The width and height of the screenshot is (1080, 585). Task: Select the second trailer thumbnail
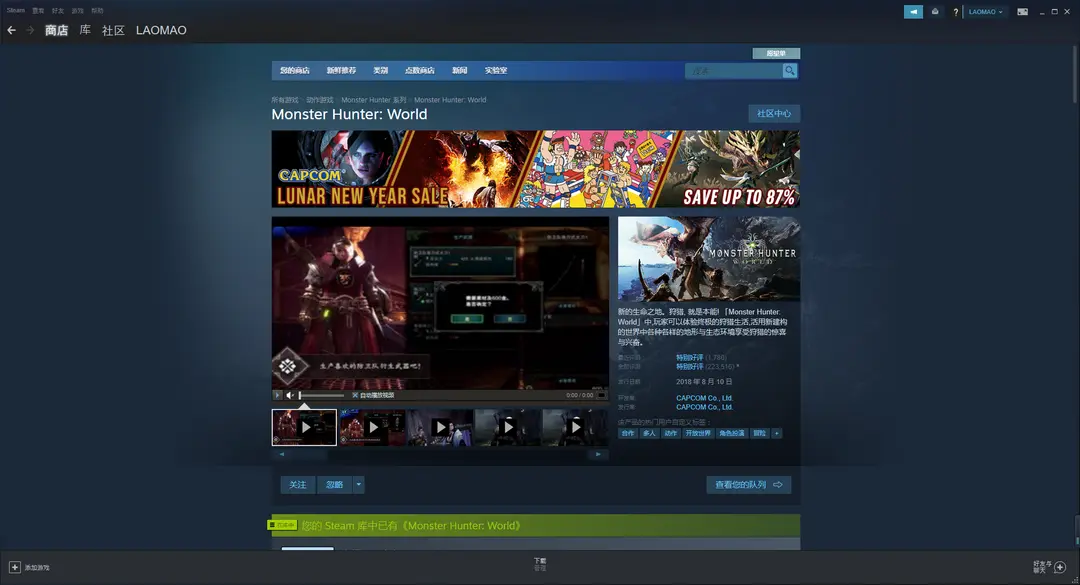pos(372,427)
